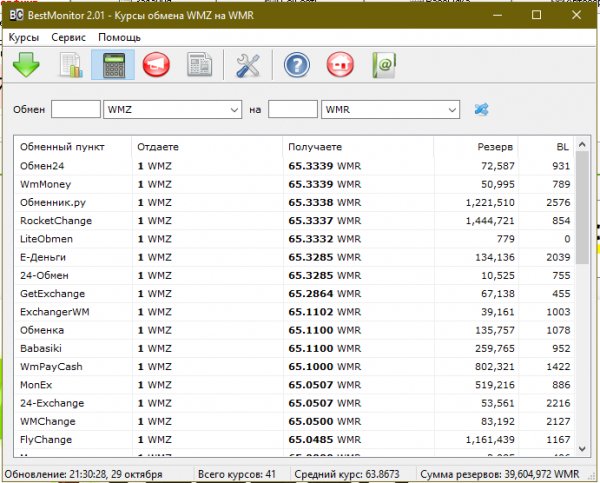The width and height of the screenshot is (600, 483).
Task: Select the ExchangerWM row
Action: (x=295, y=312)
